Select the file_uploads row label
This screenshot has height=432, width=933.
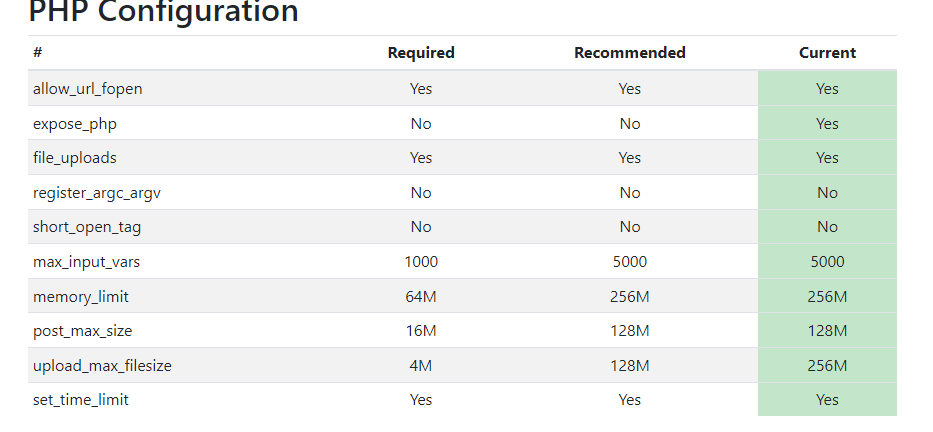75,158
